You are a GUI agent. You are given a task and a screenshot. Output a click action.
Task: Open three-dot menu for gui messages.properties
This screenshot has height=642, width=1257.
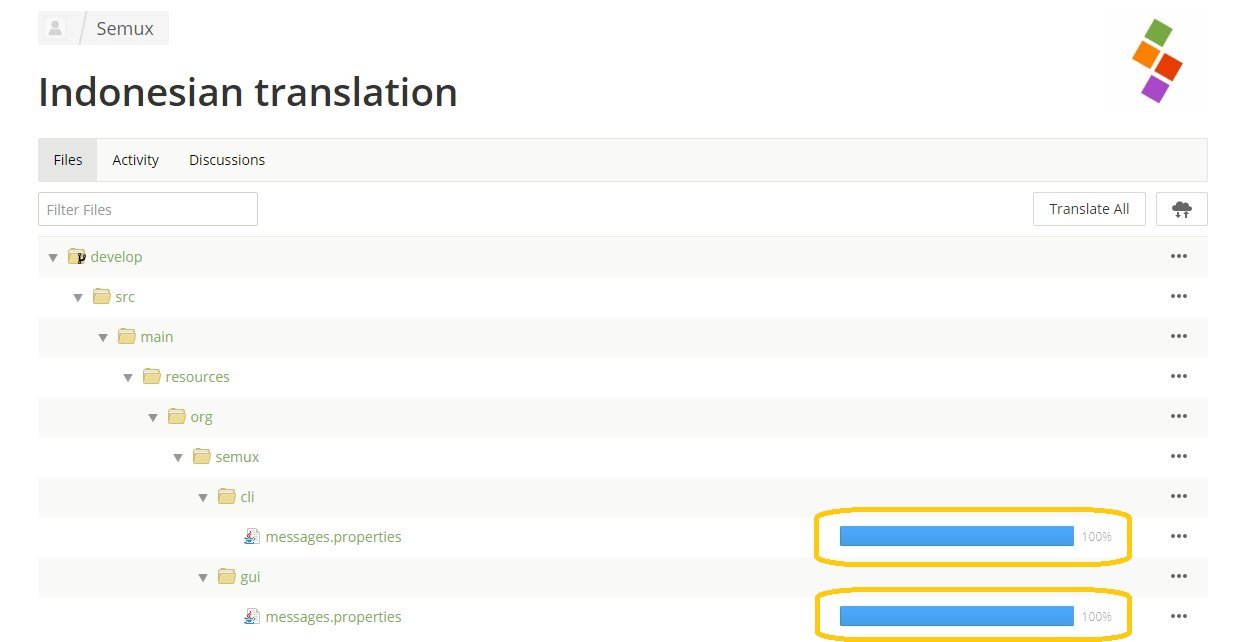click(1178, 617)
